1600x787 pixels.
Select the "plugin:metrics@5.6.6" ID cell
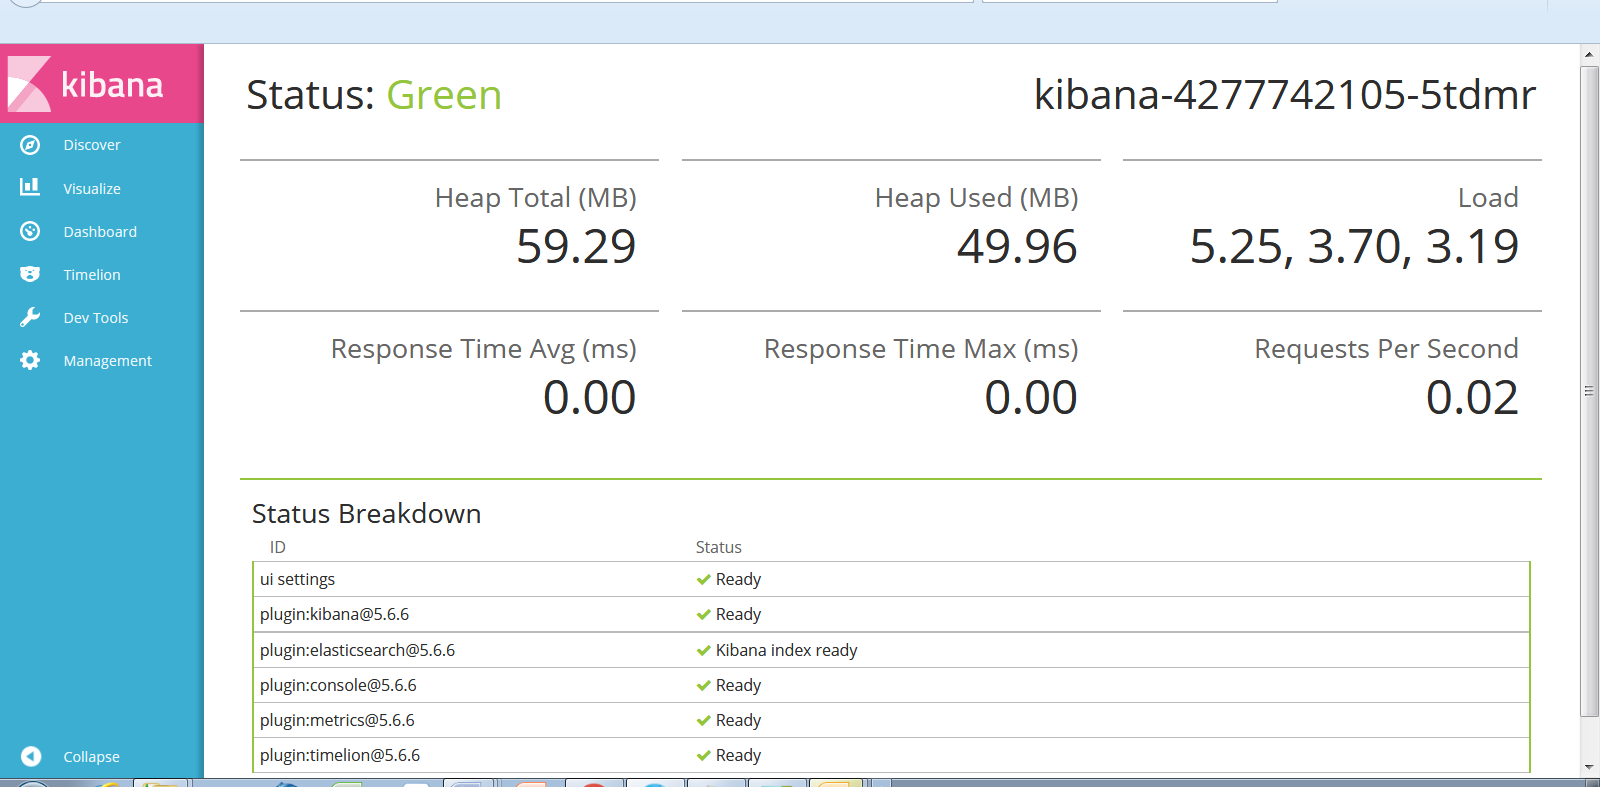pyautogui.click(x=337, y=721)
